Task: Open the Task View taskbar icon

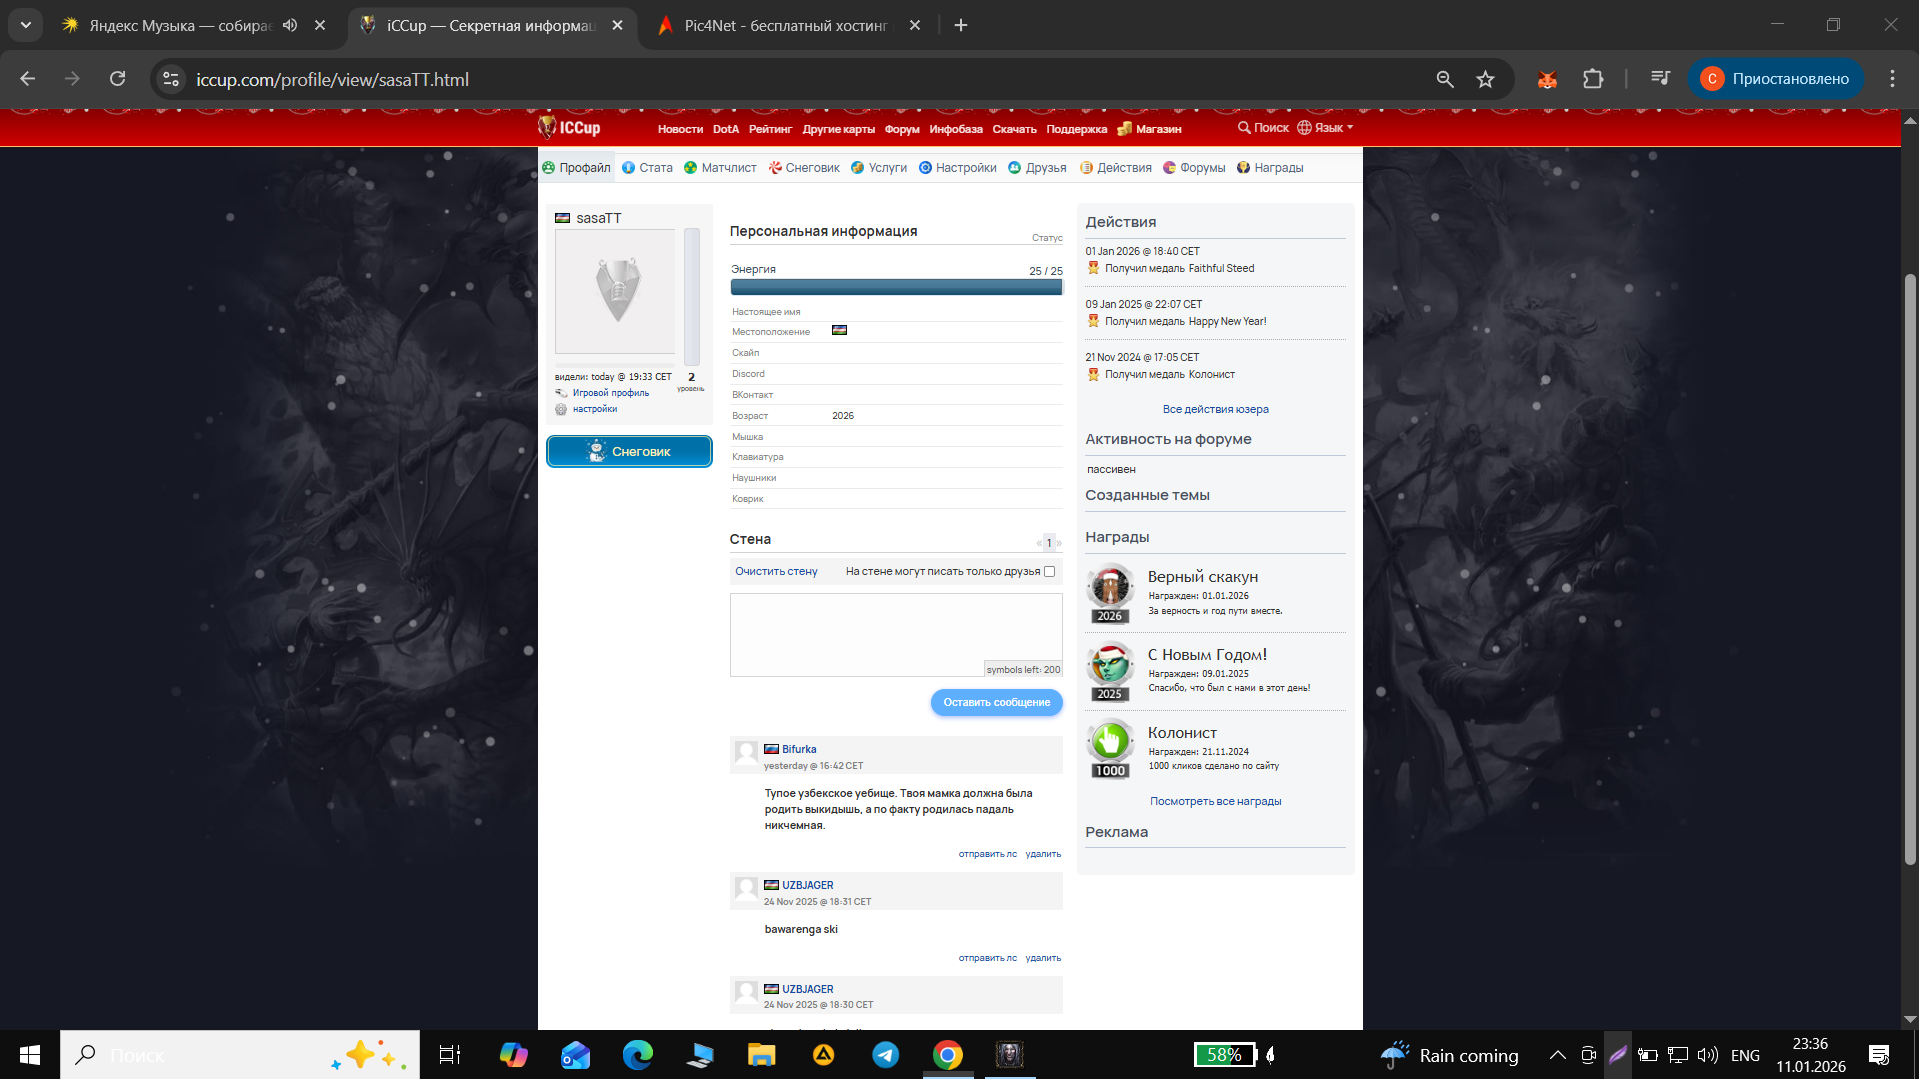Action: point(449,1055)
